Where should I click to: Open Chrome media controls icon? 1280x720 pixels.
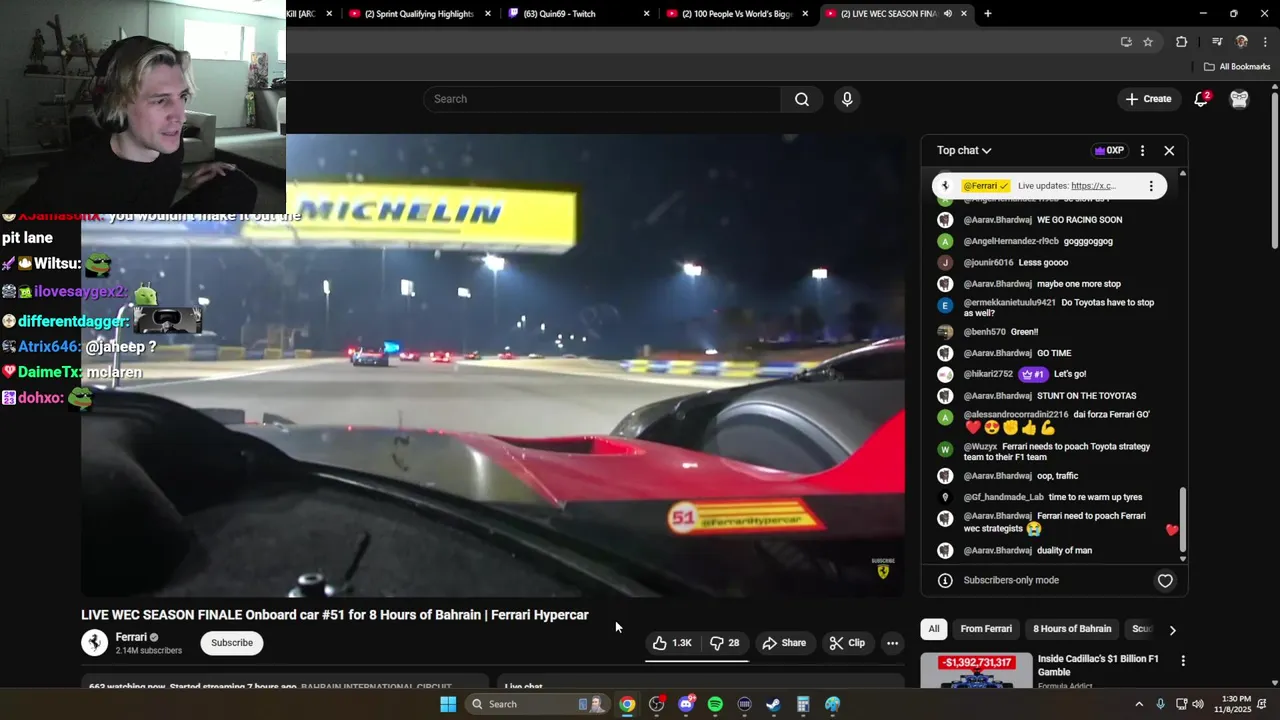pyautogui.click(x=1217, y=42)
